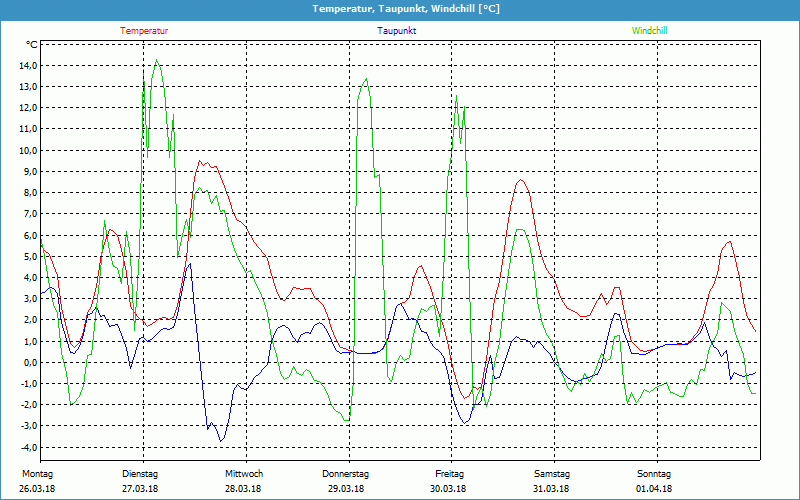Viewport: 800px width, 500px height.
Task: Click the Freitag day label
Action: (x=449, y=474)
